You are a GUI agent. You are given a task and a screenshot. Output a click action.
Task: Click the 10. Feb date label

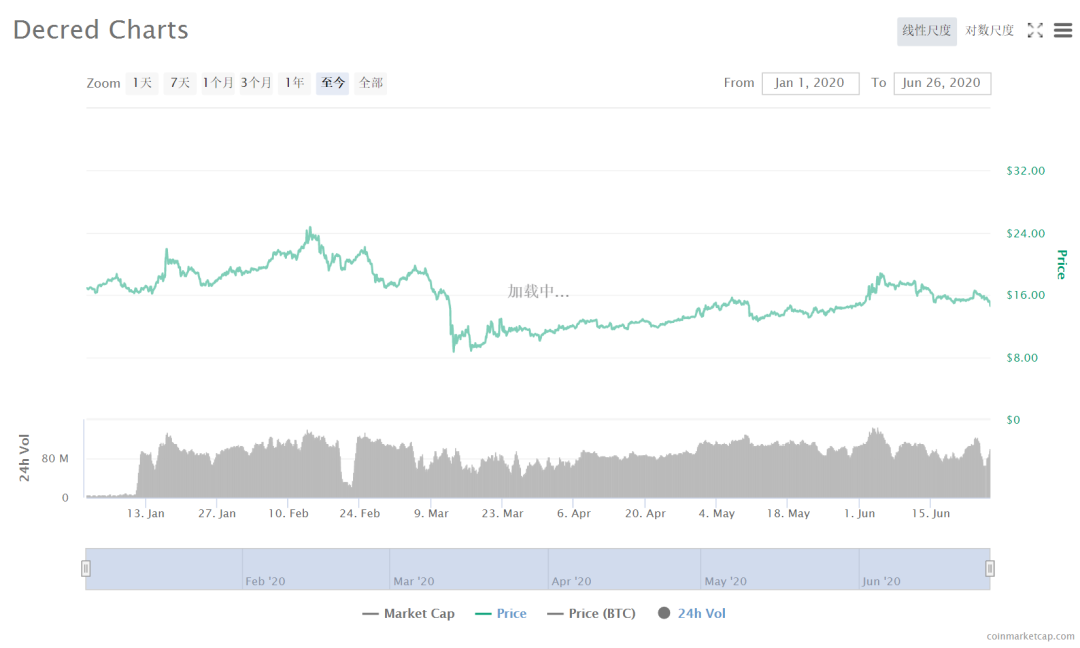(289, 514)
